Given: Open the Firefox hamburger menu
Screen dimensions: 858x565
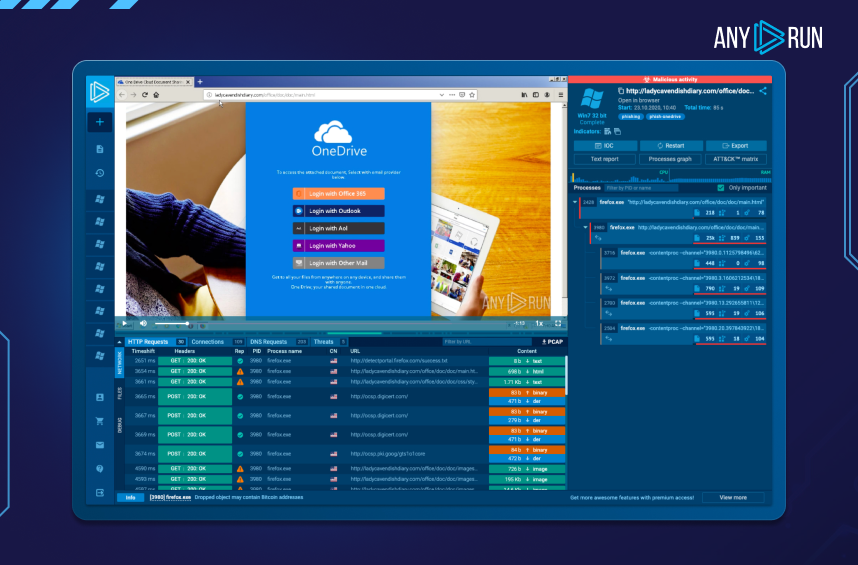Looking at the screenshot, I should click(560, 95).
